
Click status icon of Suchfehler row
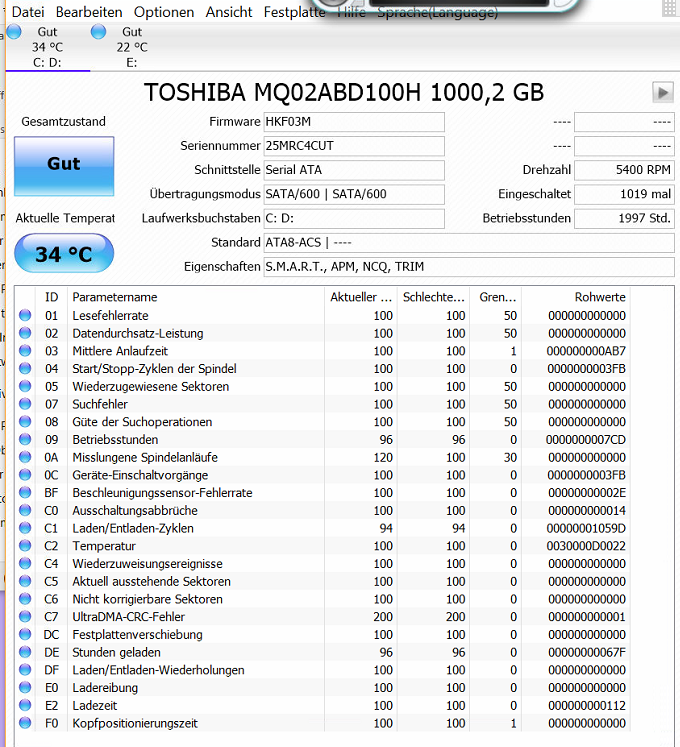25,404
